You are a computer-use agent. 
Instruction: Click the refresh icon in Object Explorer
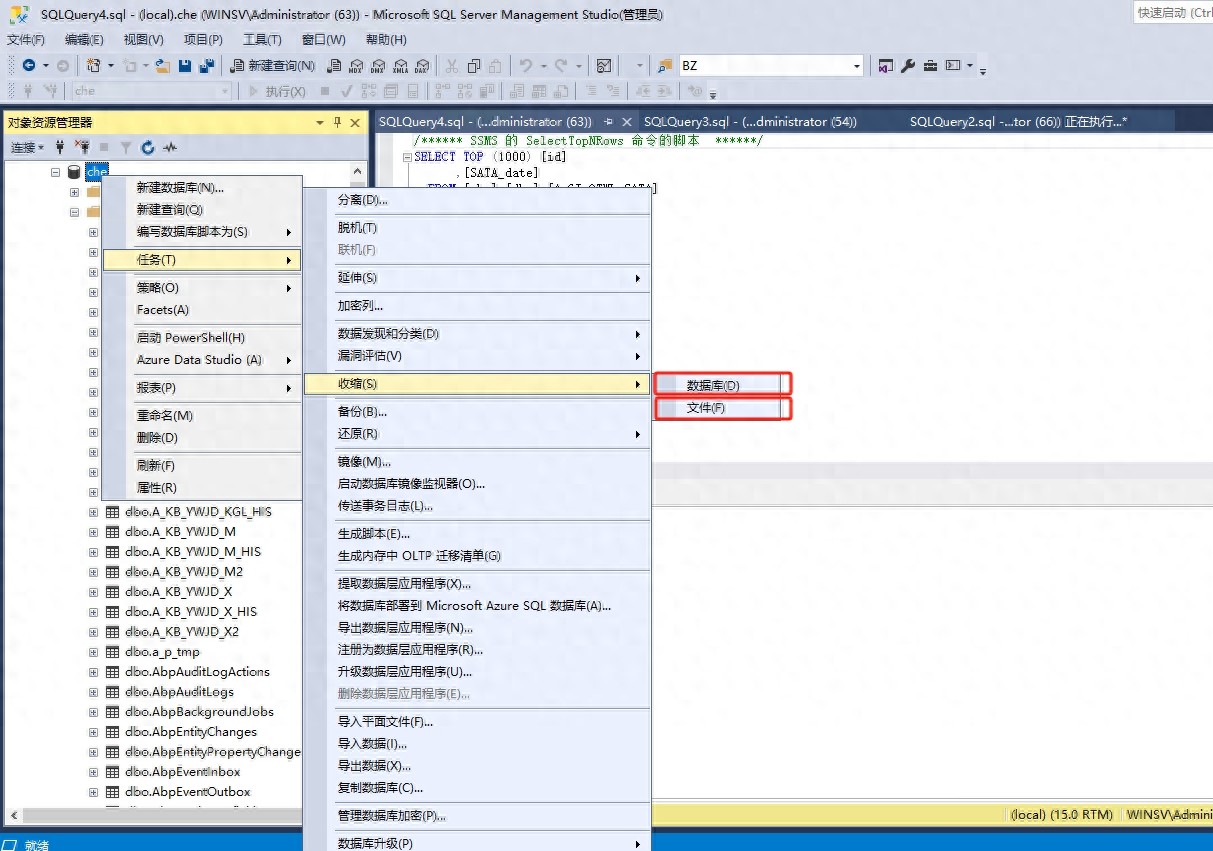coord(148,147)
